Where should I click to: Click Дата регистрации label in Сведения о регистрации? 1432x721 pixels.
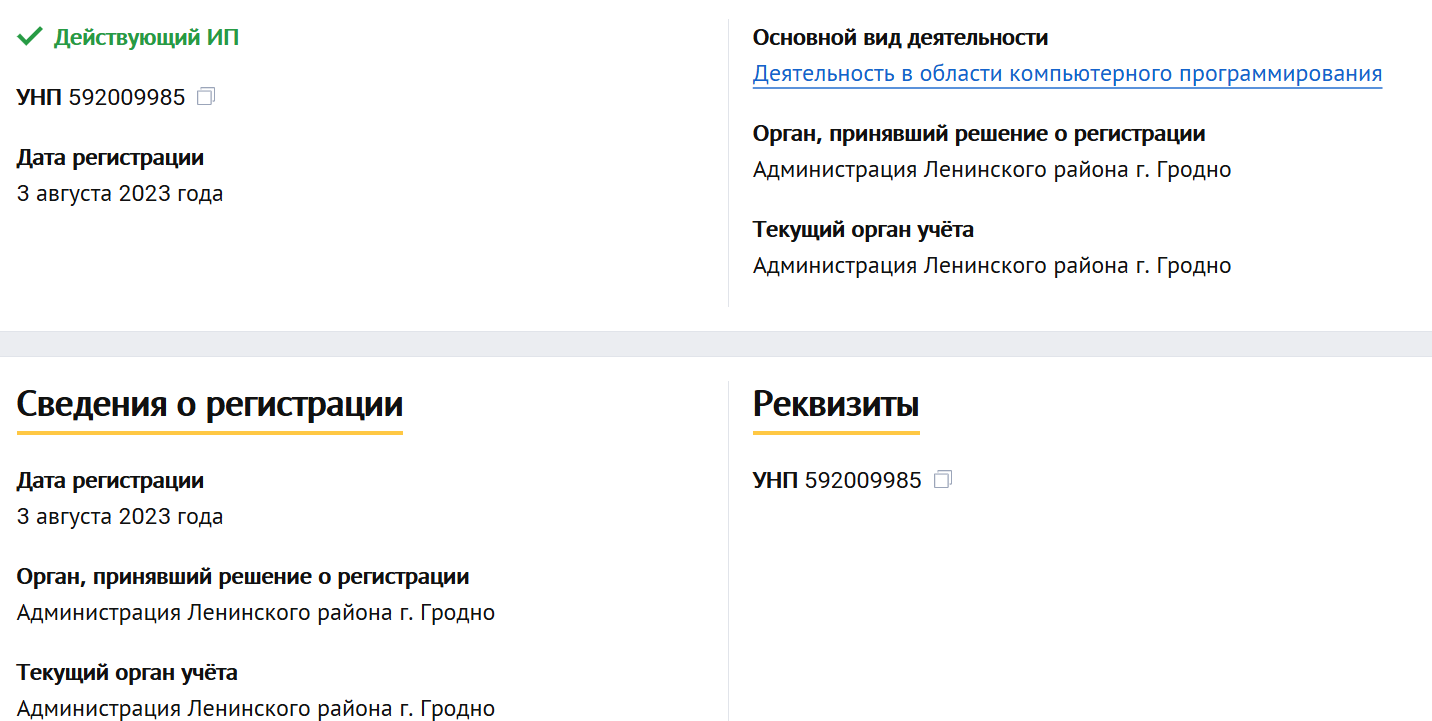pyautogui.click(x=110, y=481)
